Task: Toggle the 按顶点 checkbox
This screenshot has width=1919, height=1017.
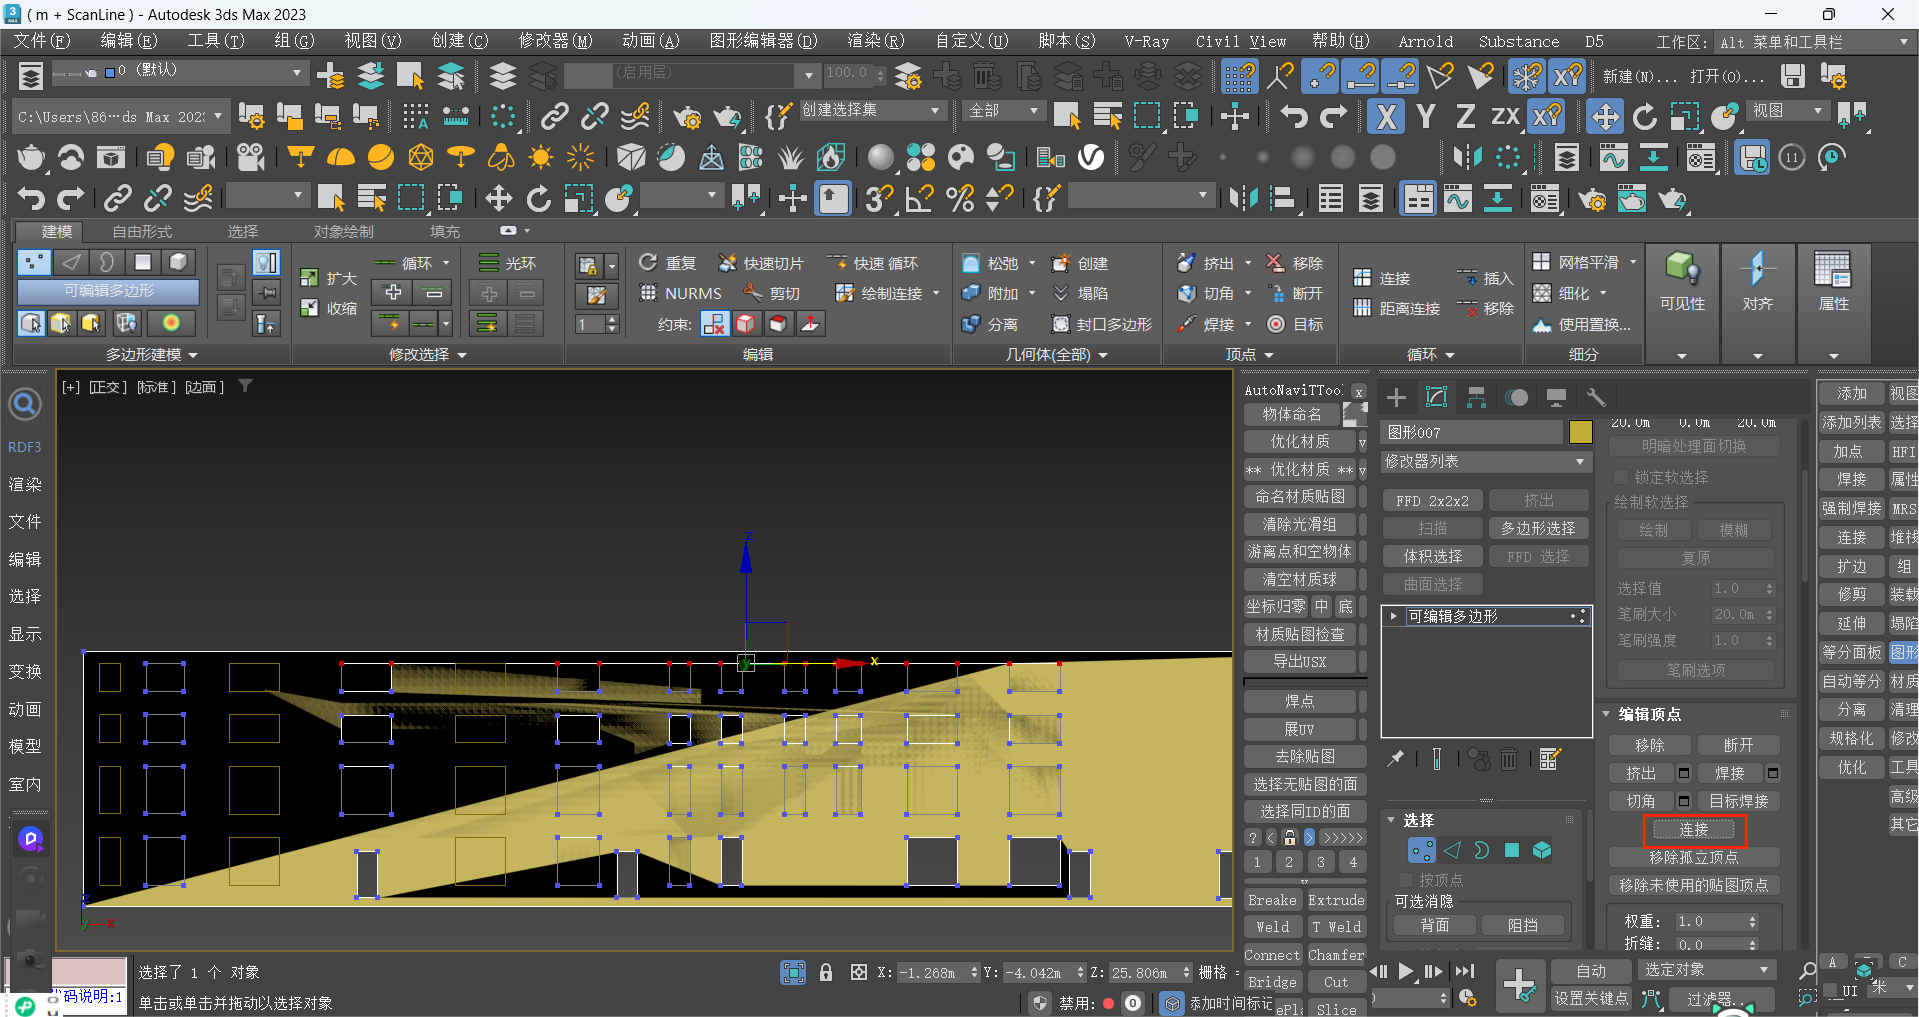Action: coord(1405,880)
